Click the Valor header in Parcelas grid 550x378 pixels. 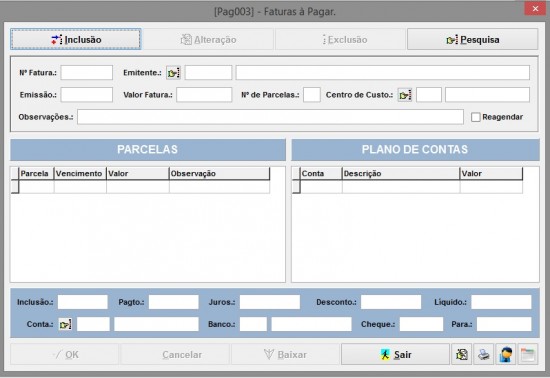138,174
